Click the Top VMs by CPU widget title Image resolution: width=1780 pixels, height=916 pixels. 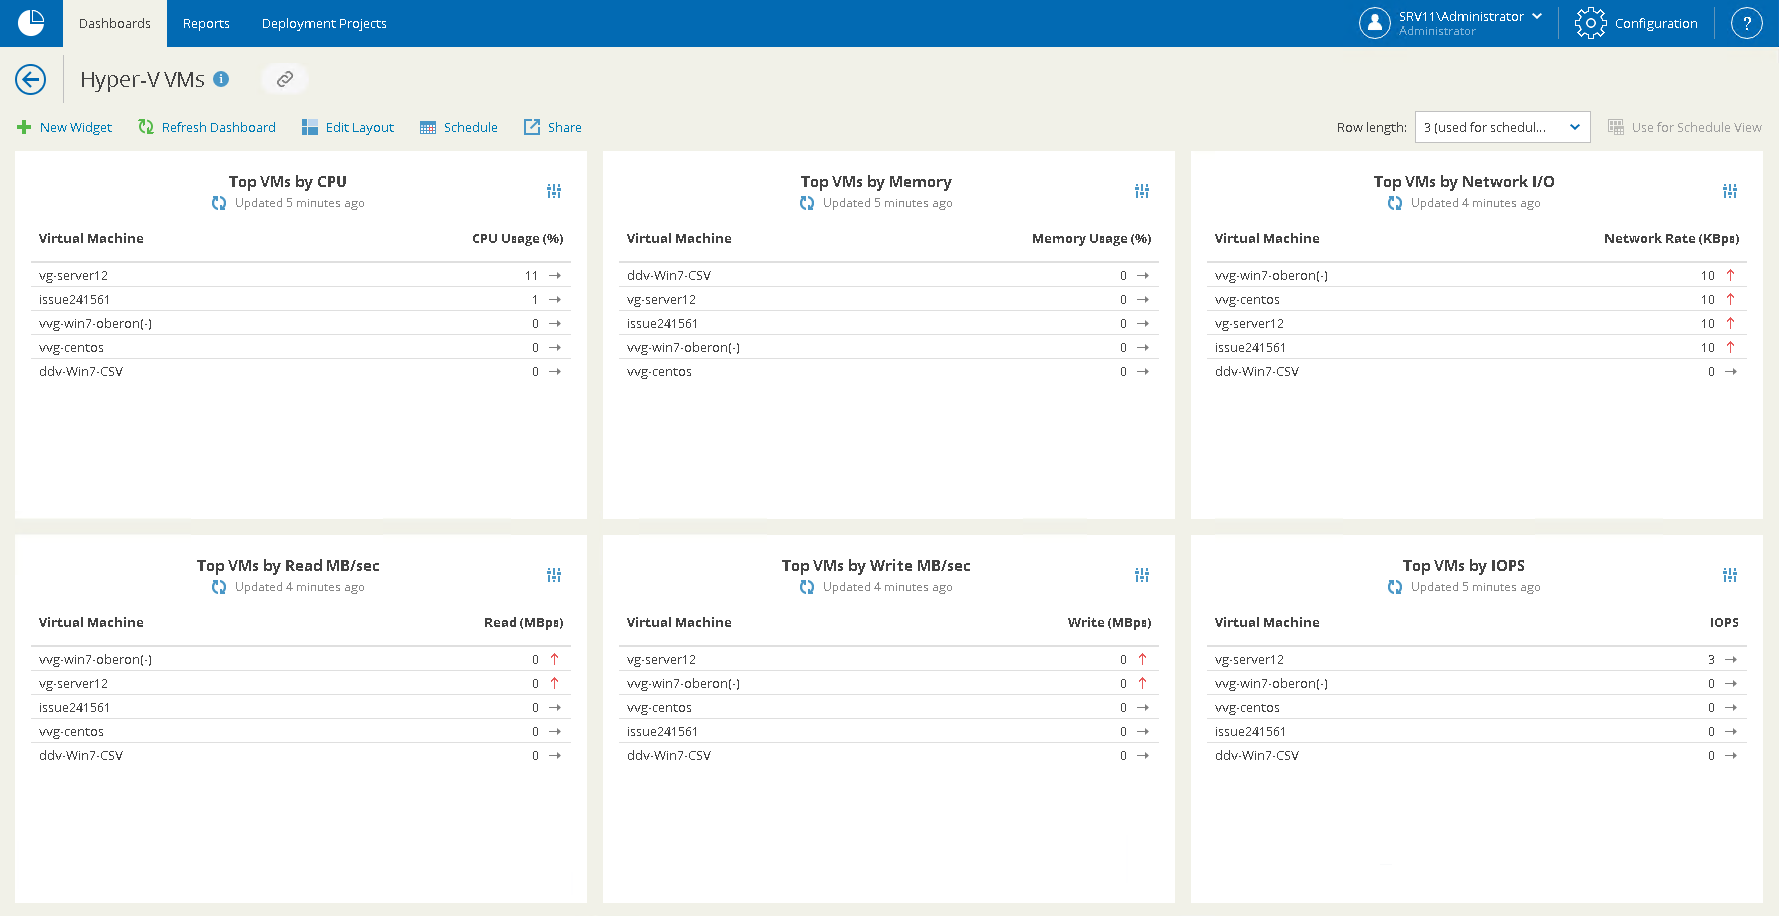tap(288, 181)
